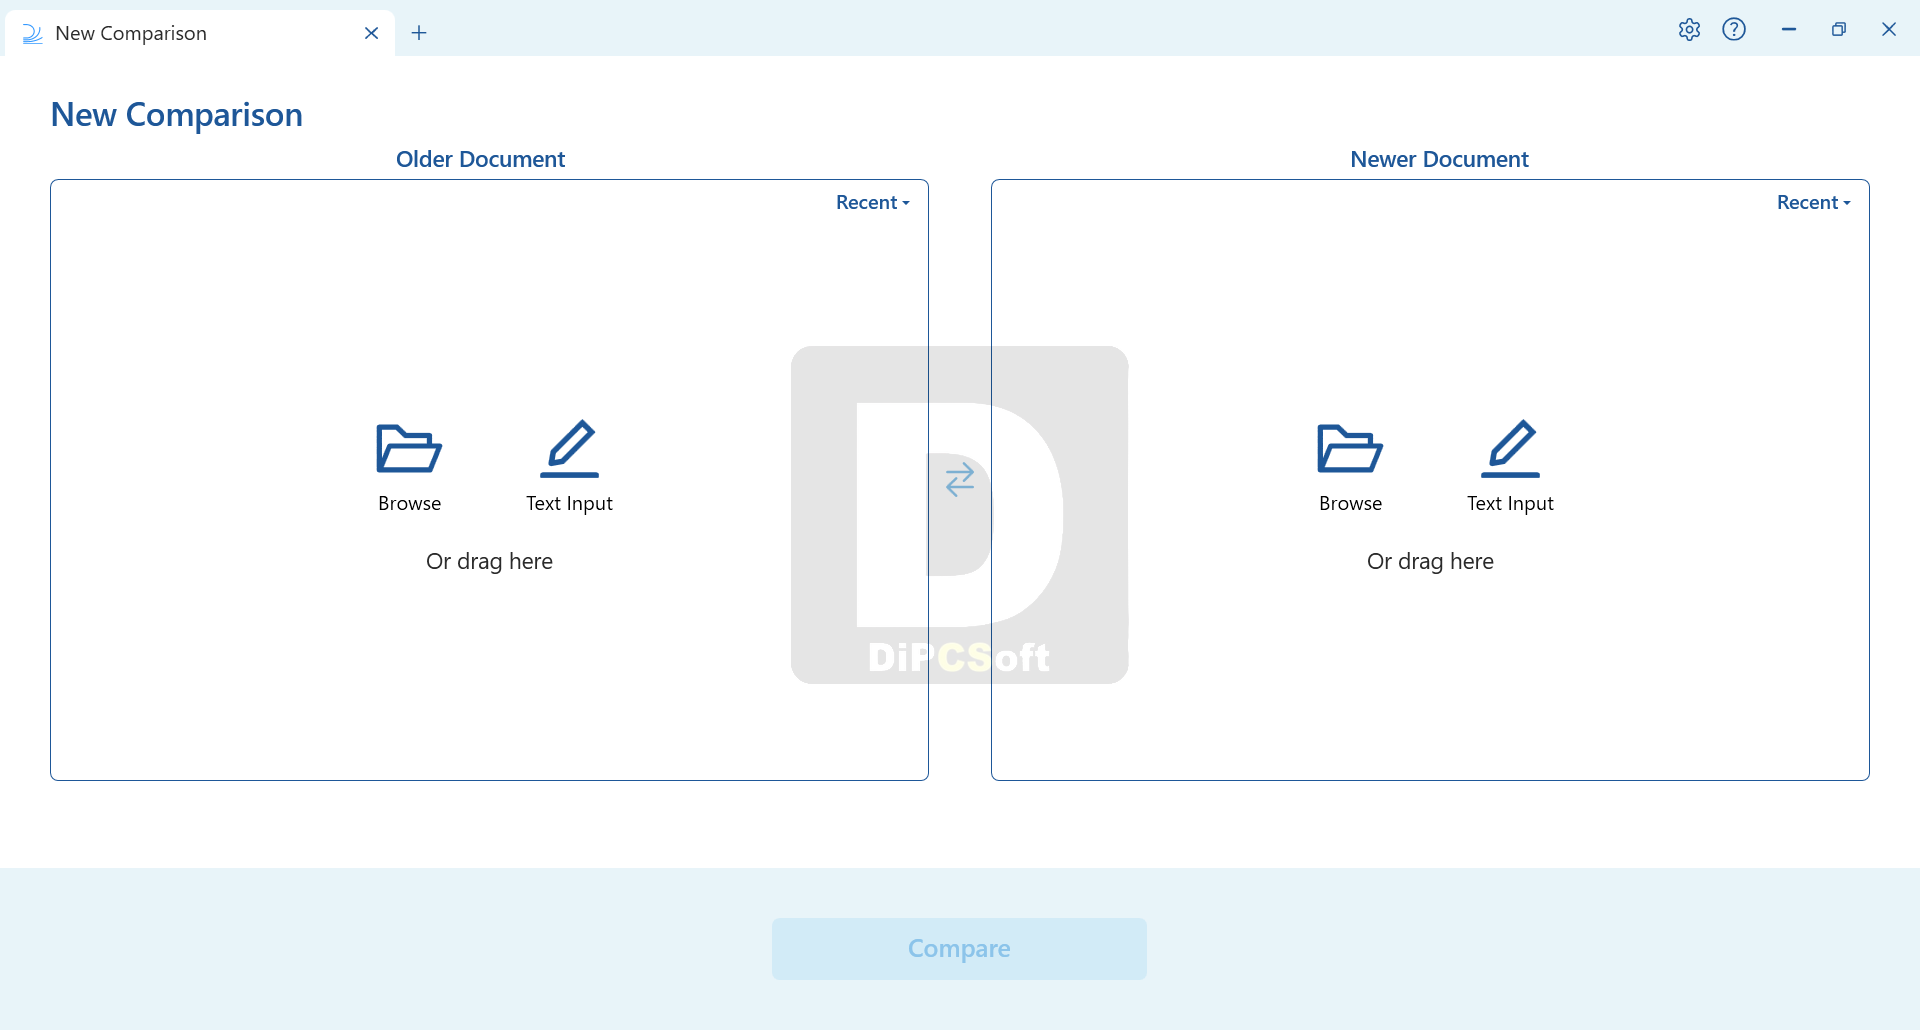This screenshot has height=1030, width=1920.
Task: Open help question mark icon
Action: (x=1734, y=30)
